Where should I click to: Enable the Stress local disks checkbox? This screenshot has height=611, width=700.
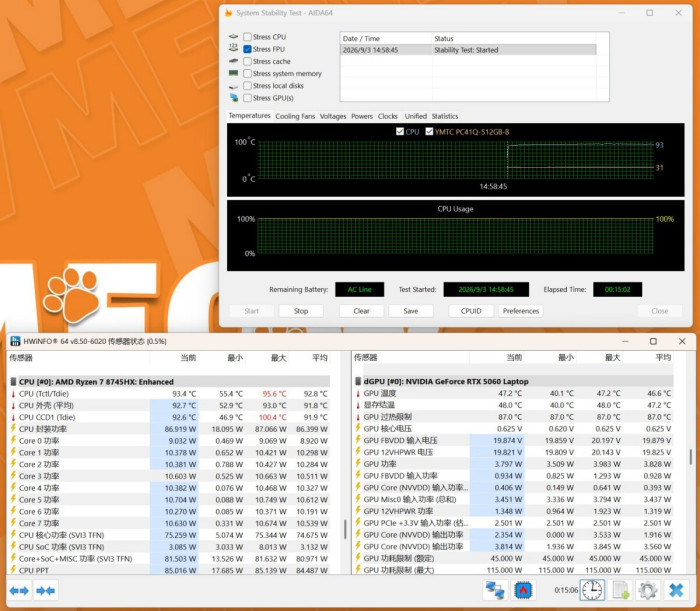pos(247,86)
